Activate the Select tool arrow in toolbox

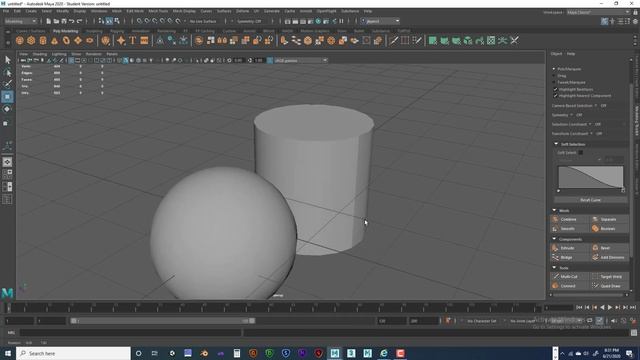[7, 60]
